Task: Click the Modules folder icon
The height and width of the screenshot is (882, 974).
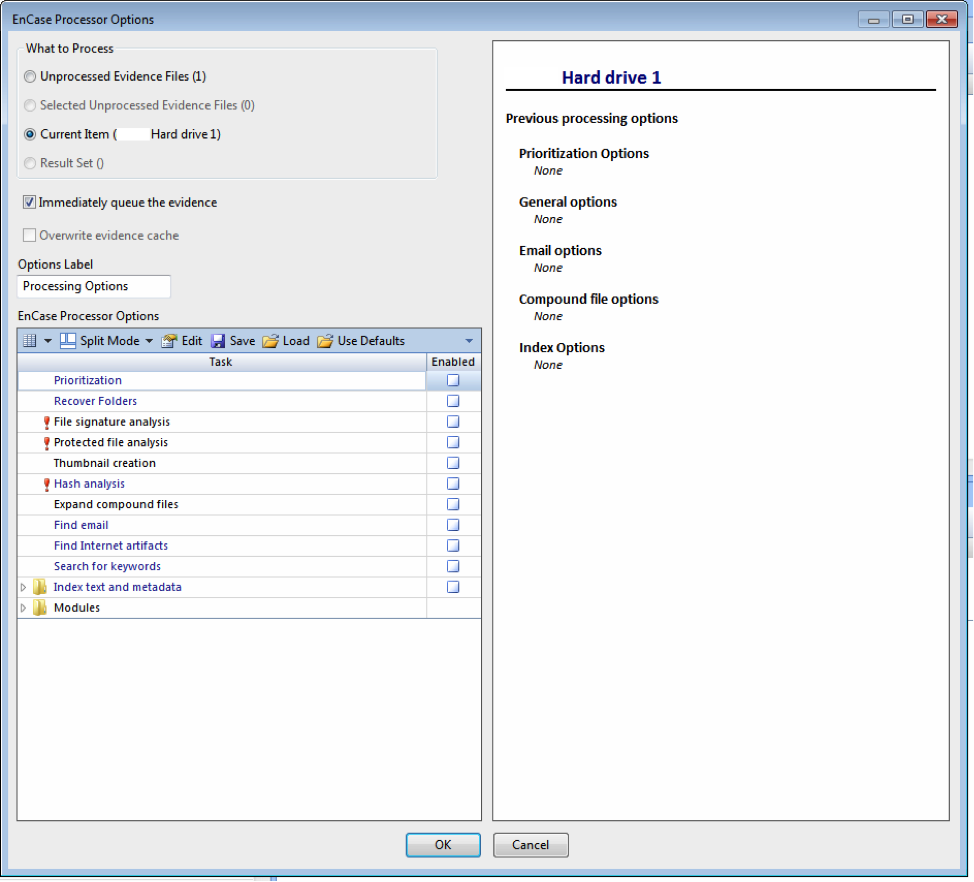Action: point(40,607)
